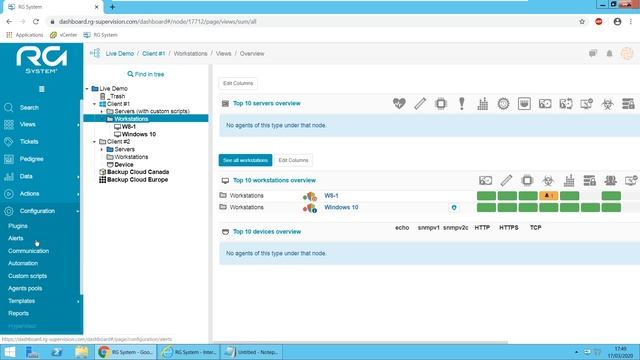
Task: Click Client #1 breadcrumb link
Action: (x=153, y=54)
